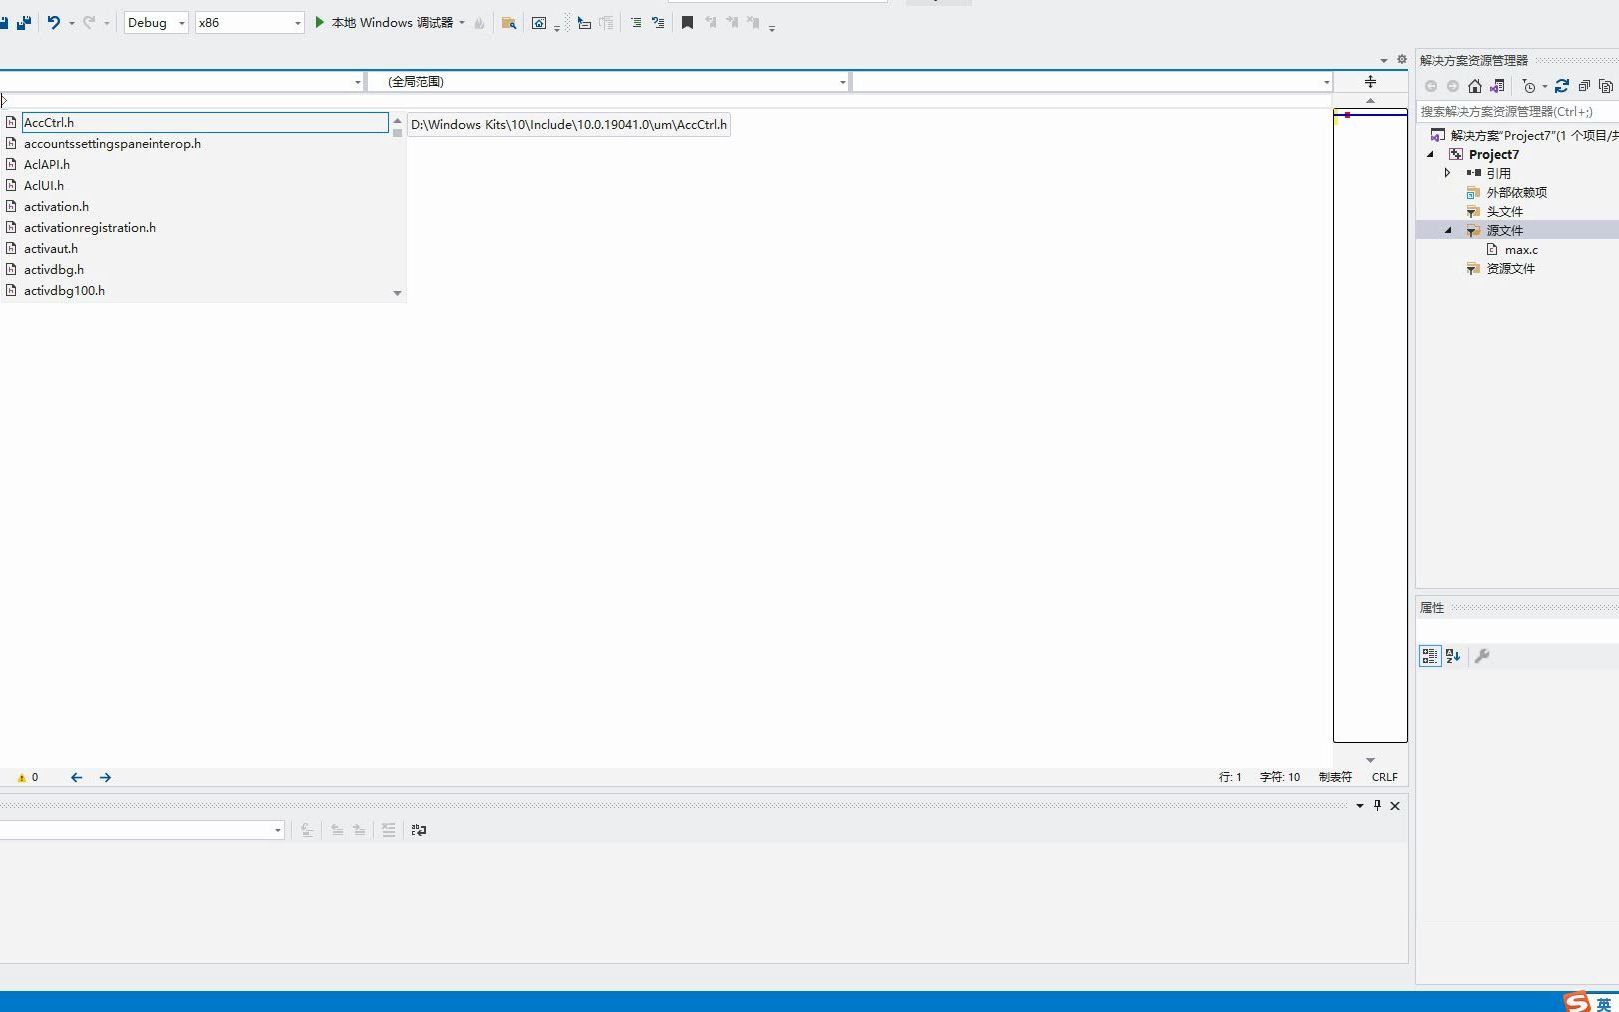The height and width of the screenshot is (1012, 1619).
Task: Open the Debug configuration dropdown
Action: 156,22
